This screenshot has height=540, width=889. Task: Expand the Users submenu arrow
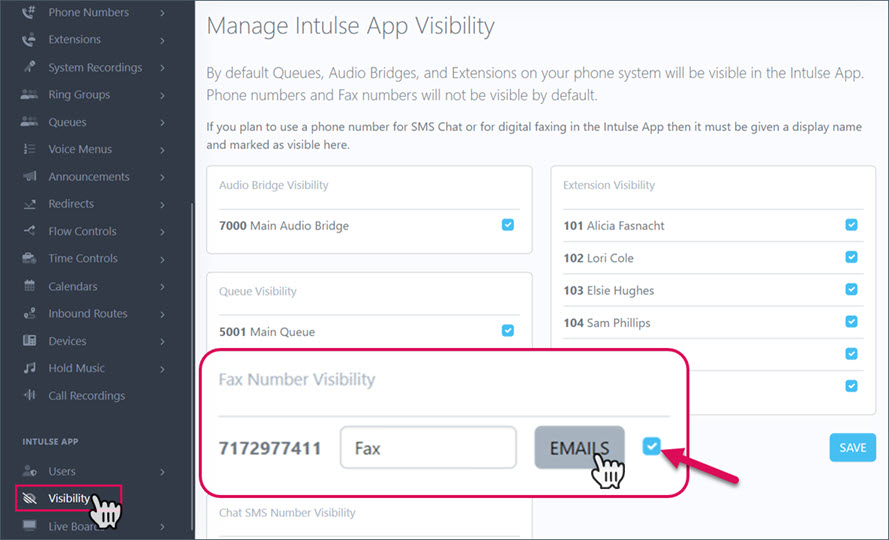(x=162, y=472)
